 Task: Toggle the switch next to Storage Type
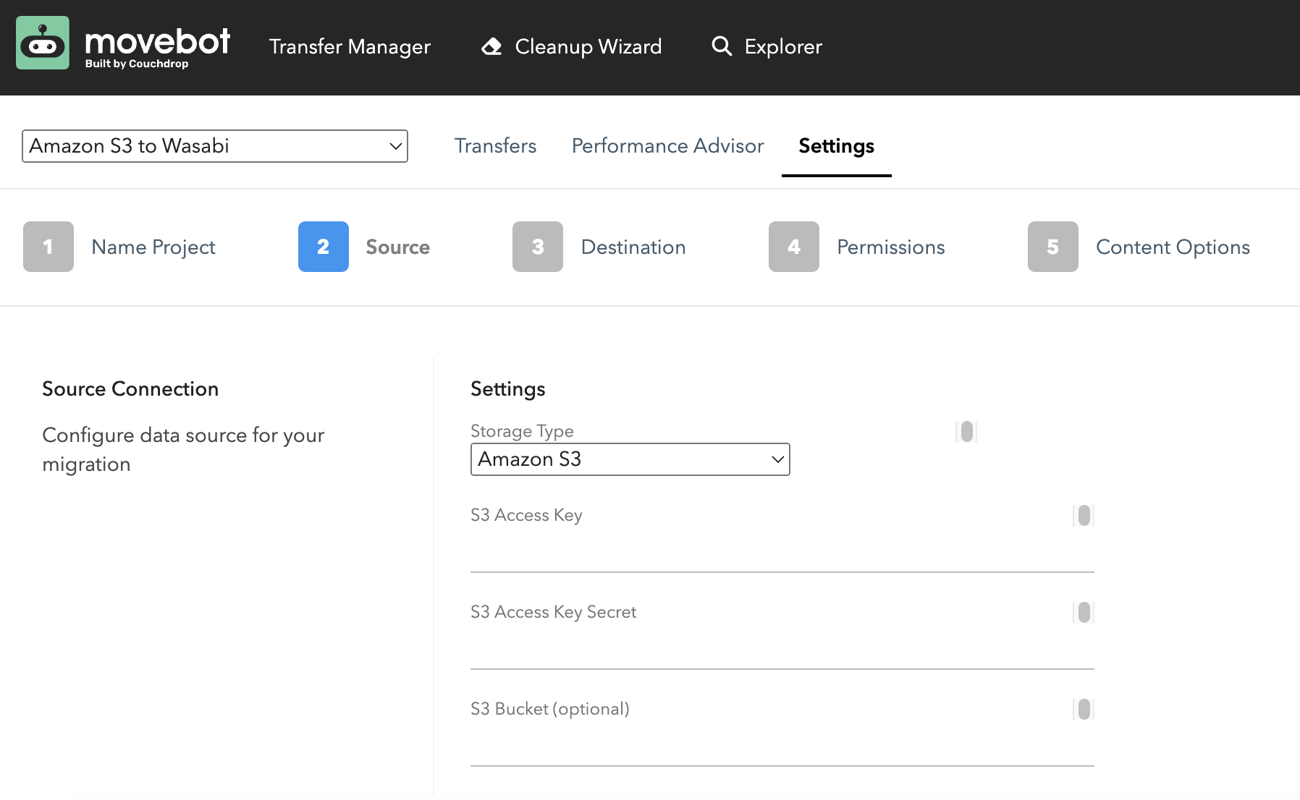pos(966,431)
